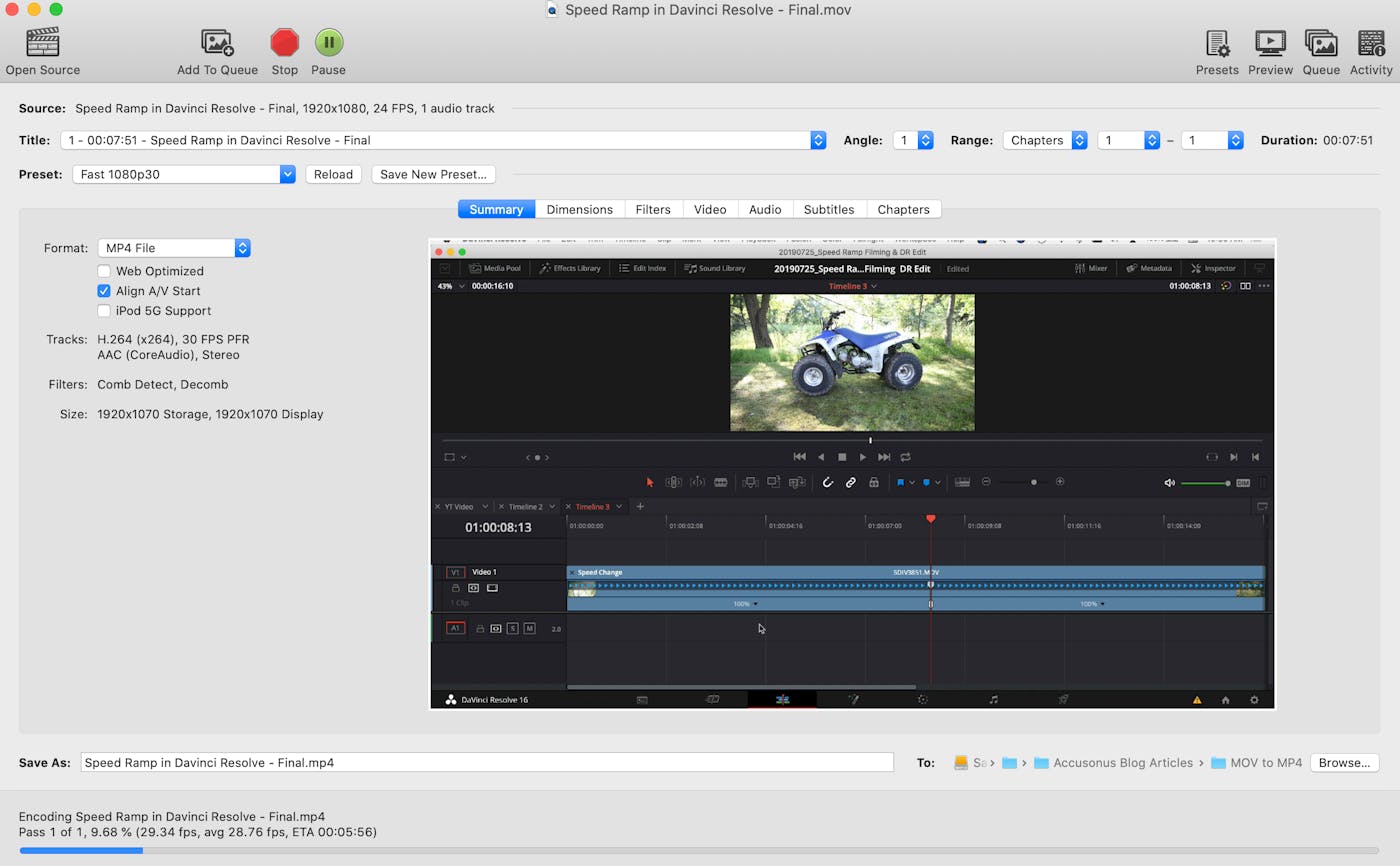The height and width of the screenshot is (866, 1400).
Task: Open the Audio tab
Action: (765, 209)
